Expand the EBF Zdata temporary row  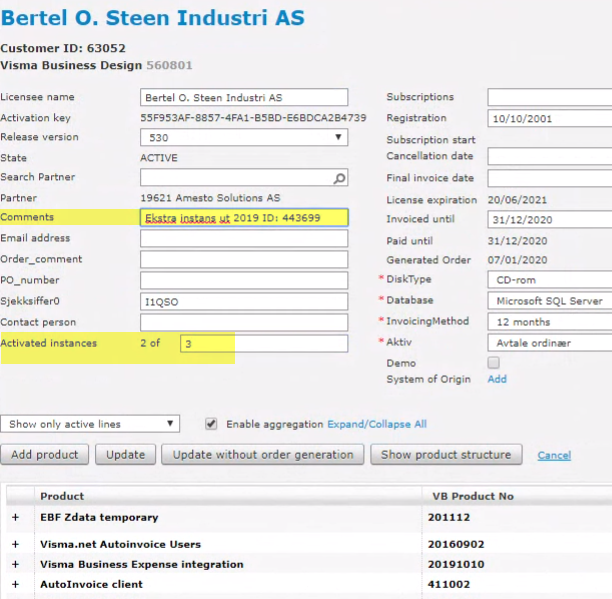pos(15,517)
